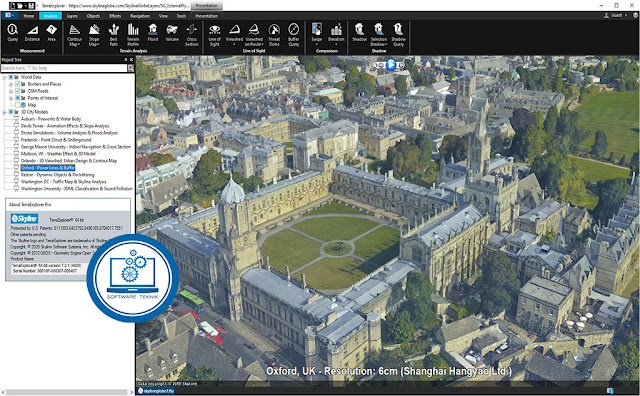Select the Query measurement tool

(x=13, y=33)
